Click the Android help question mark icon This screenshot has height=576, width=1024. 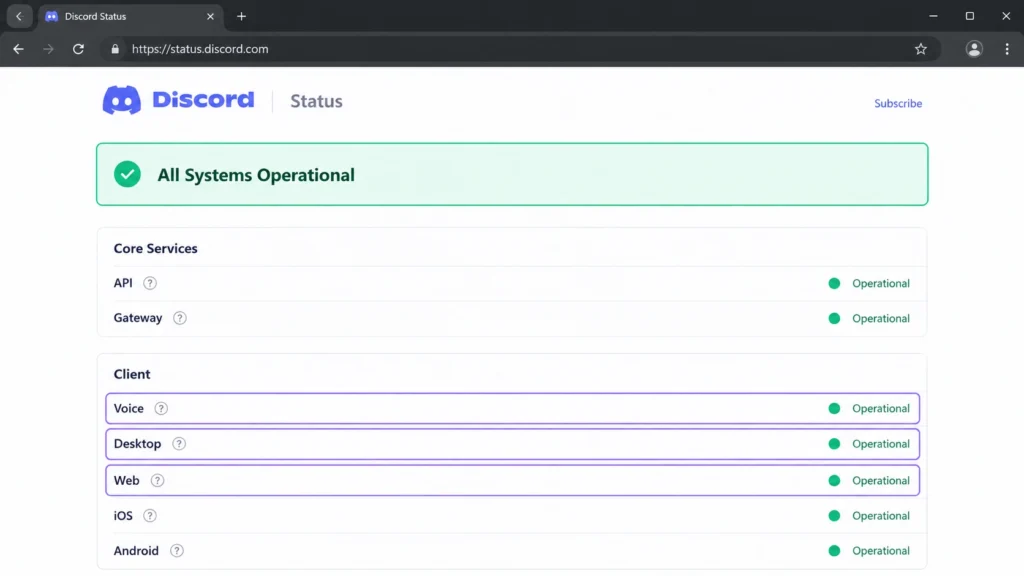[176, 551]
